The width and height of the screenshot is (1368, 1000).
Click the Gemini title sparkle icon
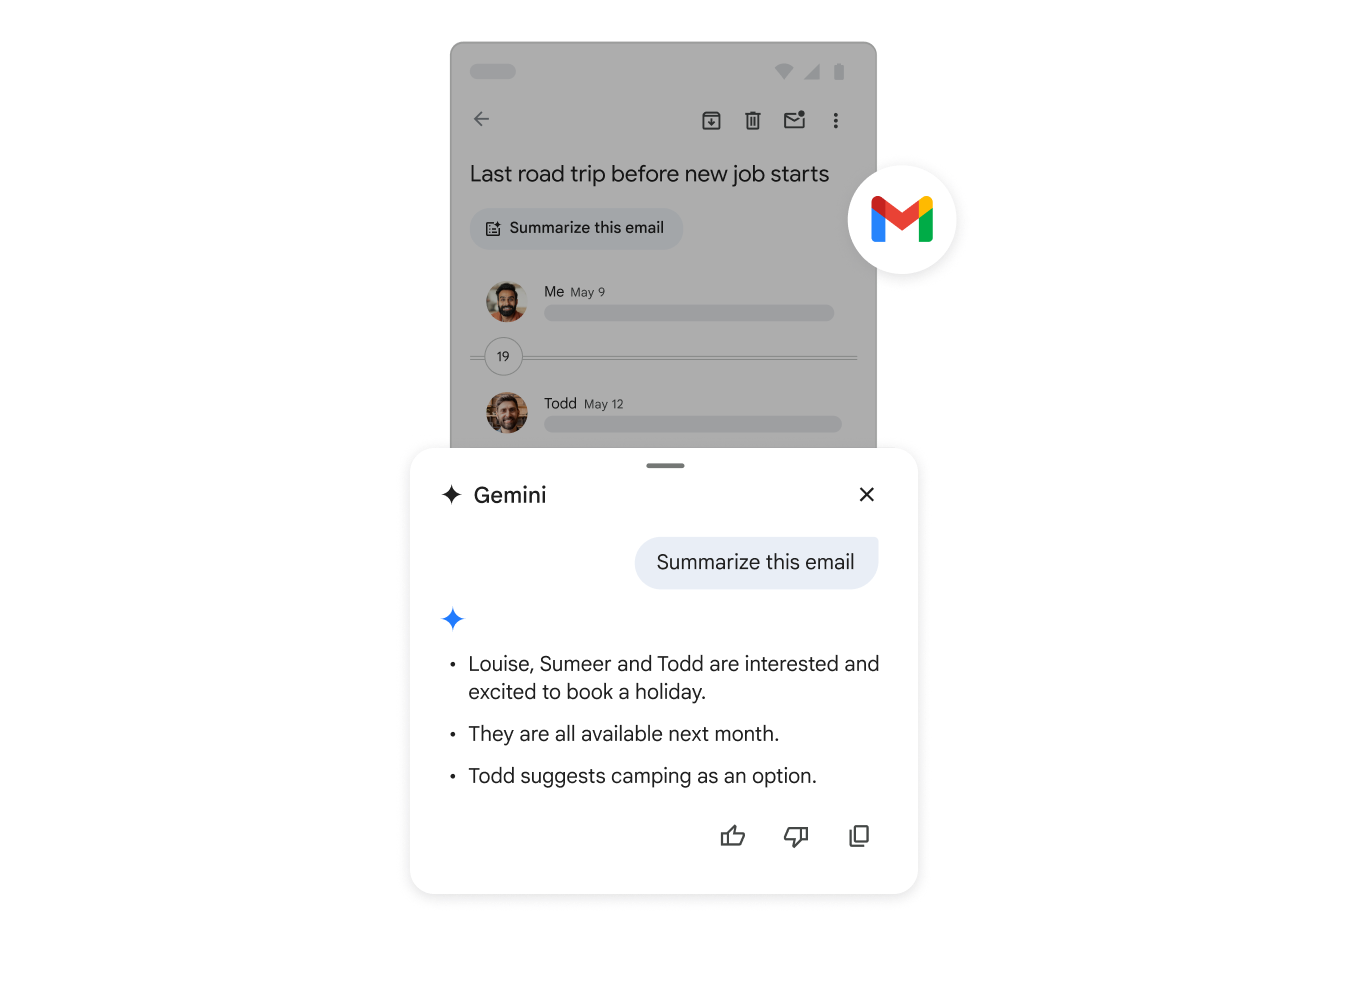[x=452, y=495]
